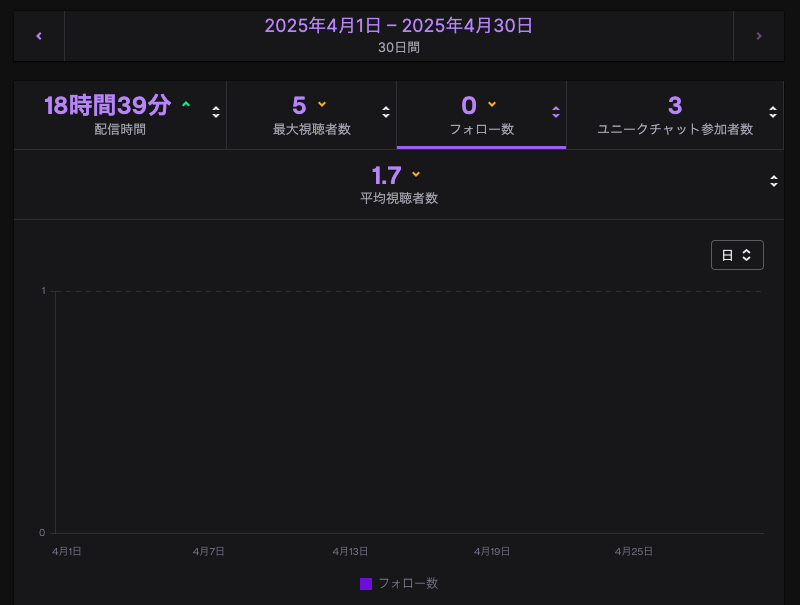Click the down trend arrow beside フォロー数 value
The height and width of the screenshot is (605, 800).
pyautogui.click(x=492, y=104)
